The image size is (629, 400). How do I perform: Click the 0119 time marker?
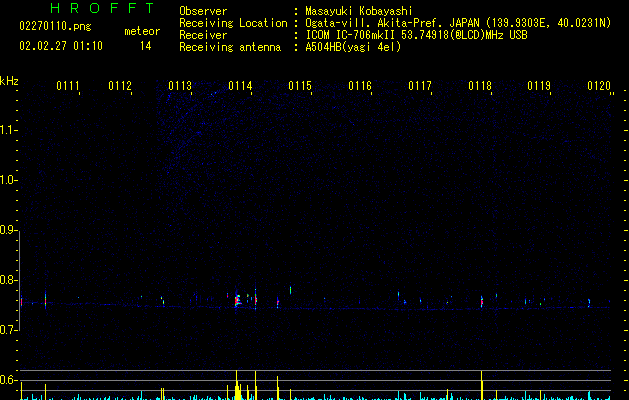[x=539, y=86]
